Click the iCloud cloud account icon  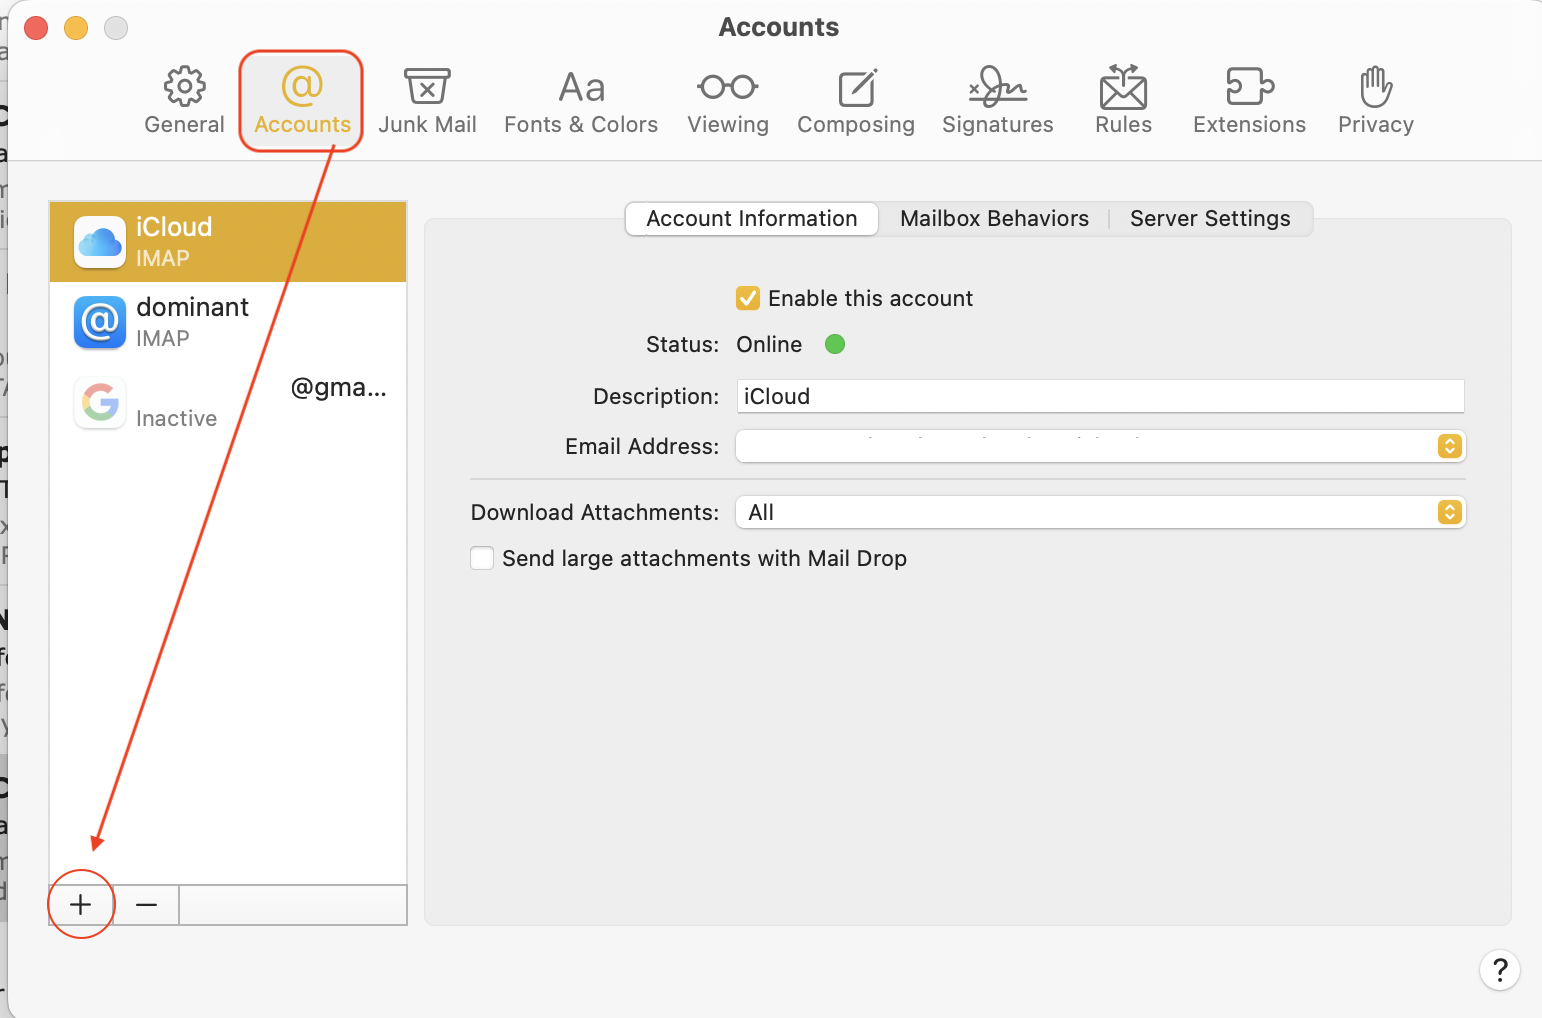click(x=100, y=242)
